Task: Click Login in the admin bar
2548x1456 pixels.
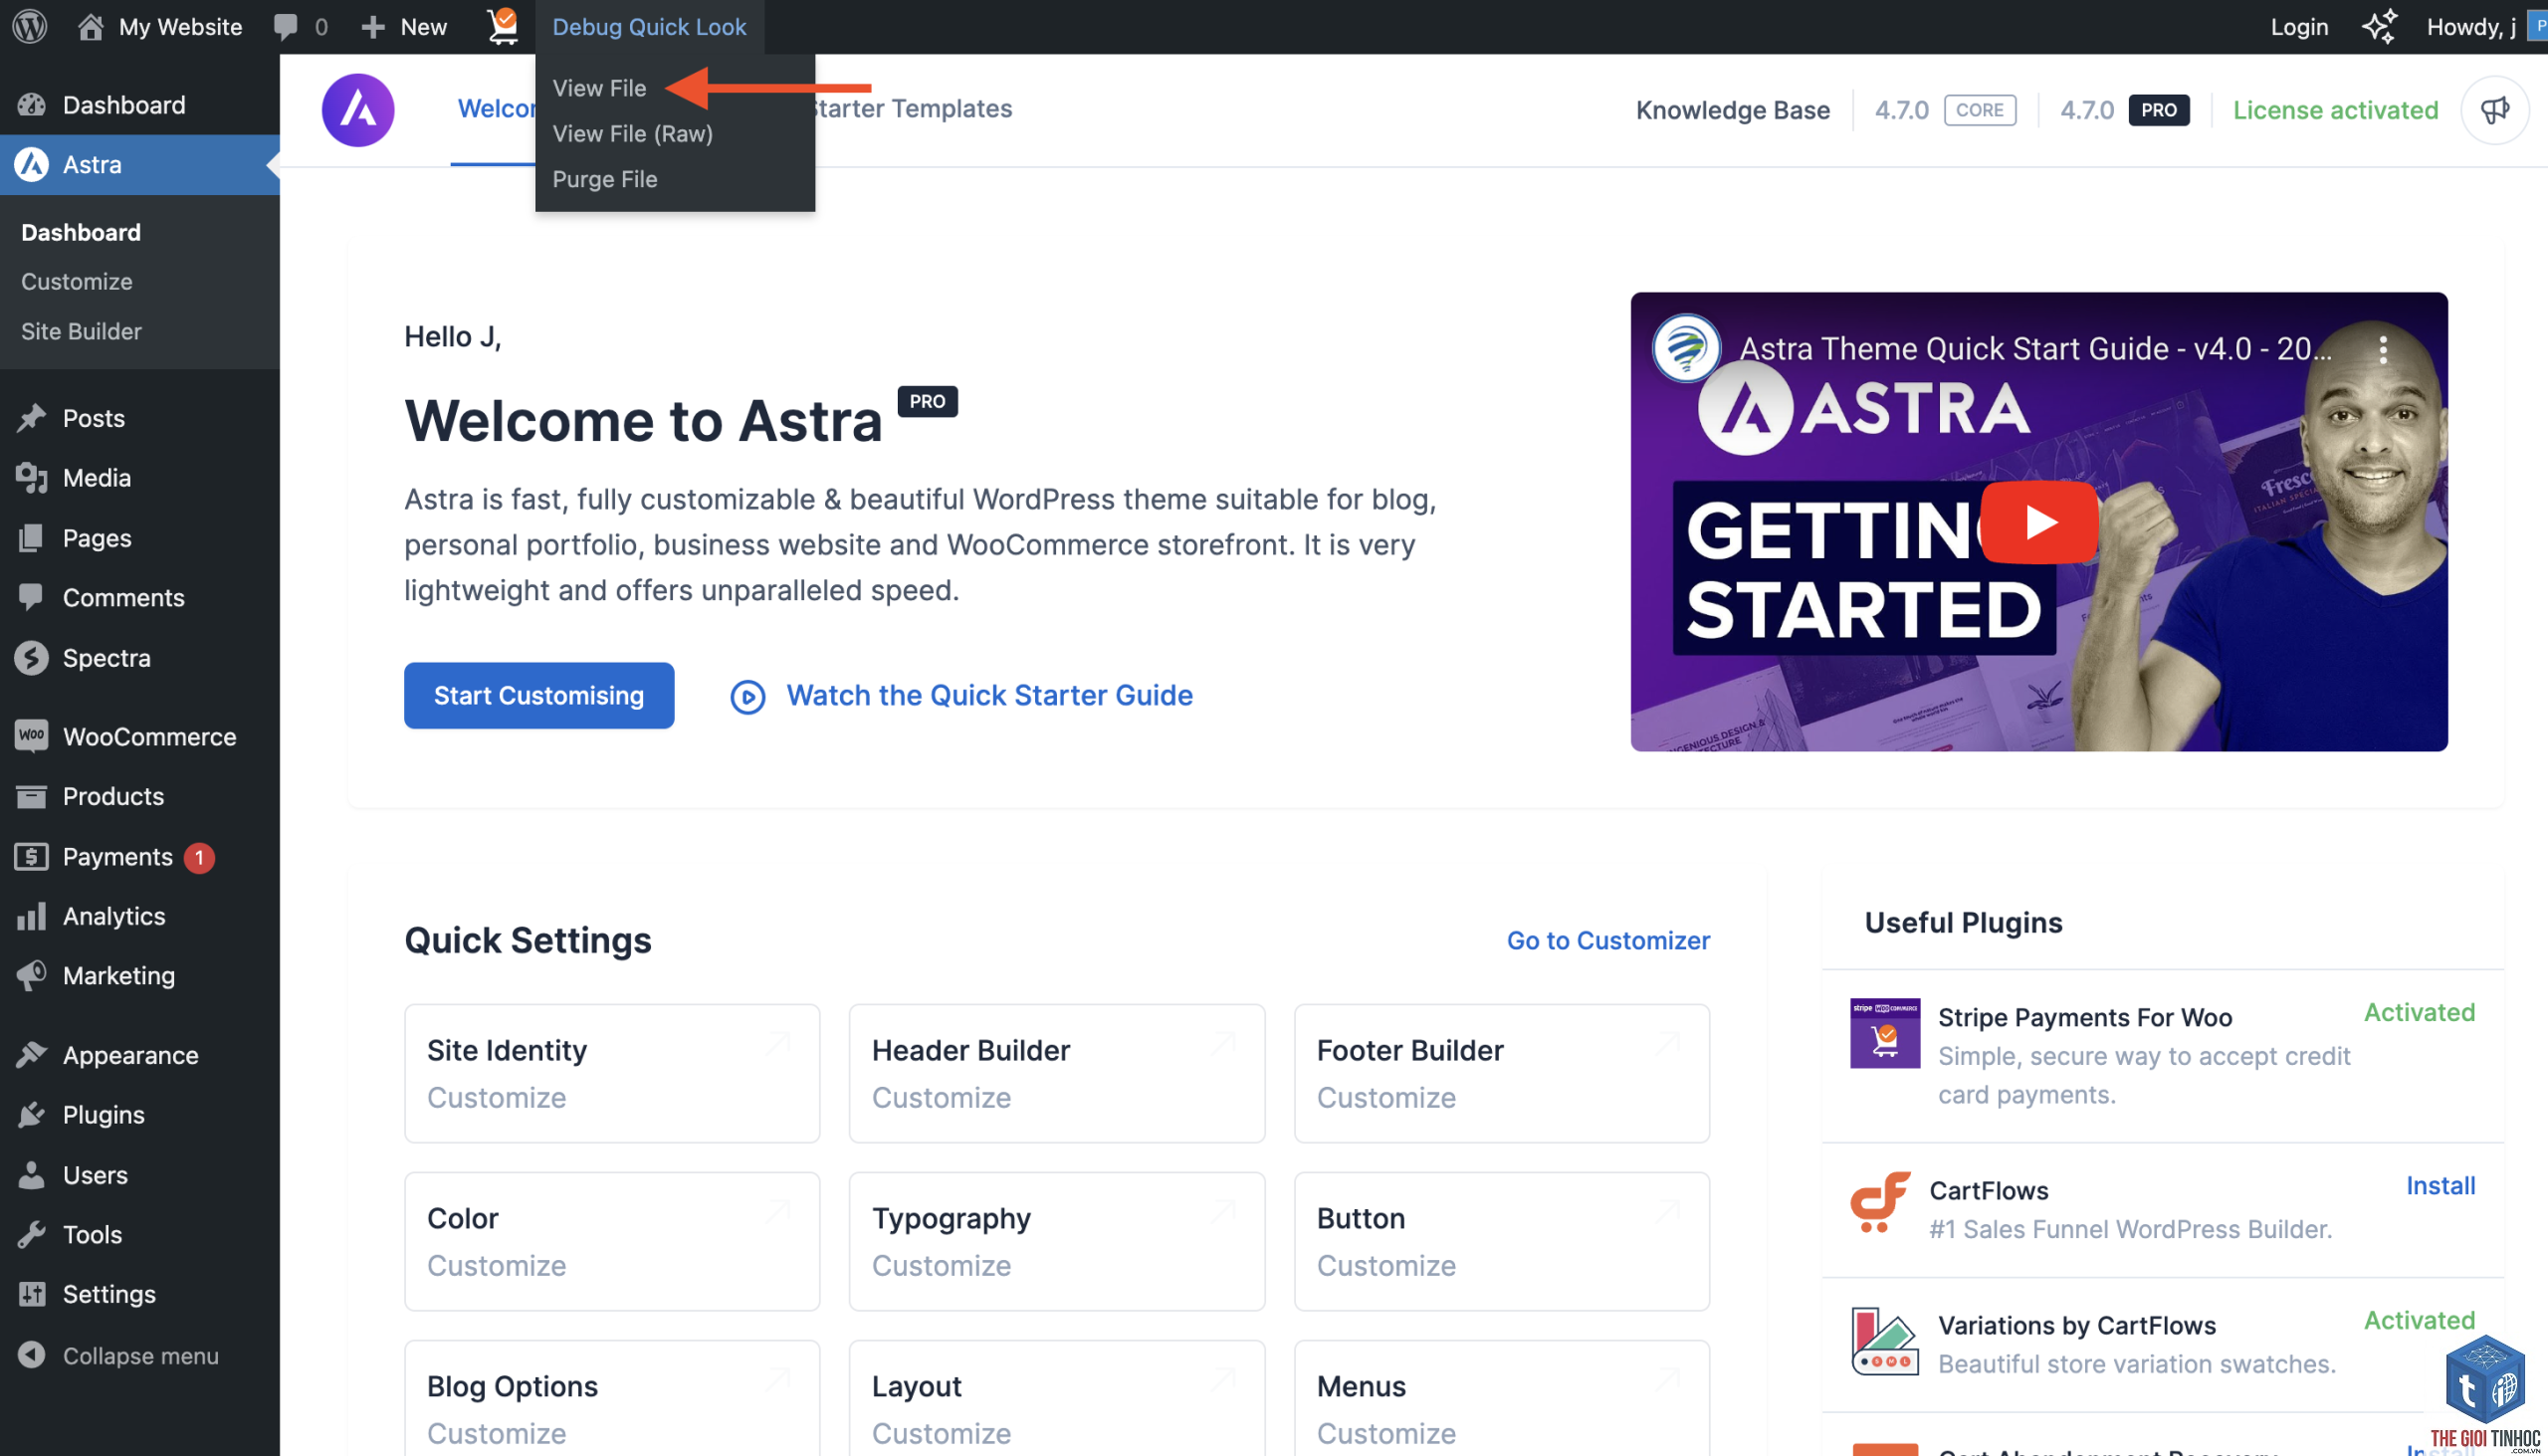Action: coord(2299,27)
